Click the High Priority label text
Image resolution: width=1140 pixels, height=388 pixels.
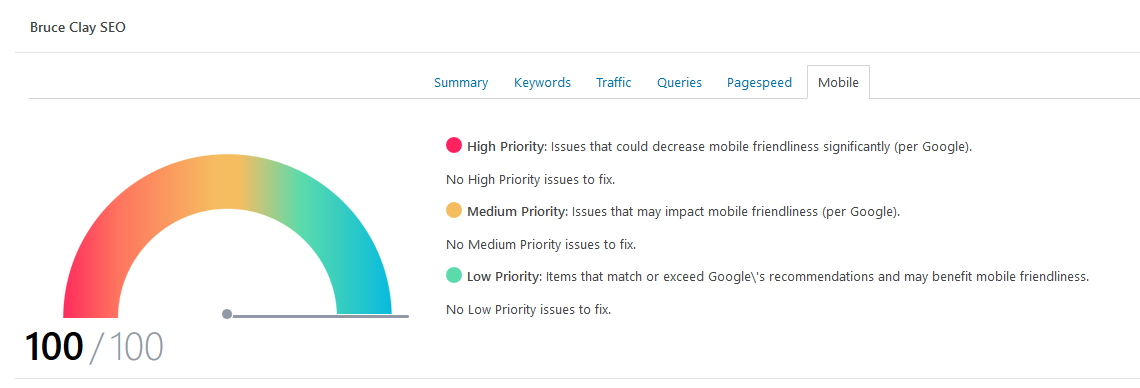(x=506, y=146)
